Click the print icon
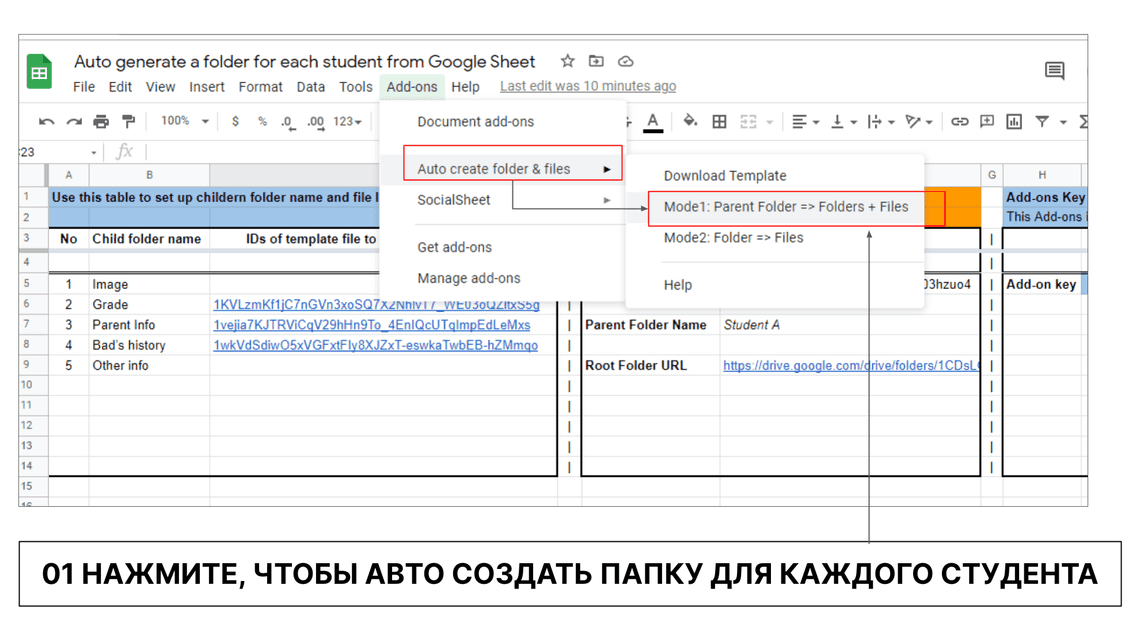Image resolution: width=1140 pixels, height=622 pixels. pos(101,122)
